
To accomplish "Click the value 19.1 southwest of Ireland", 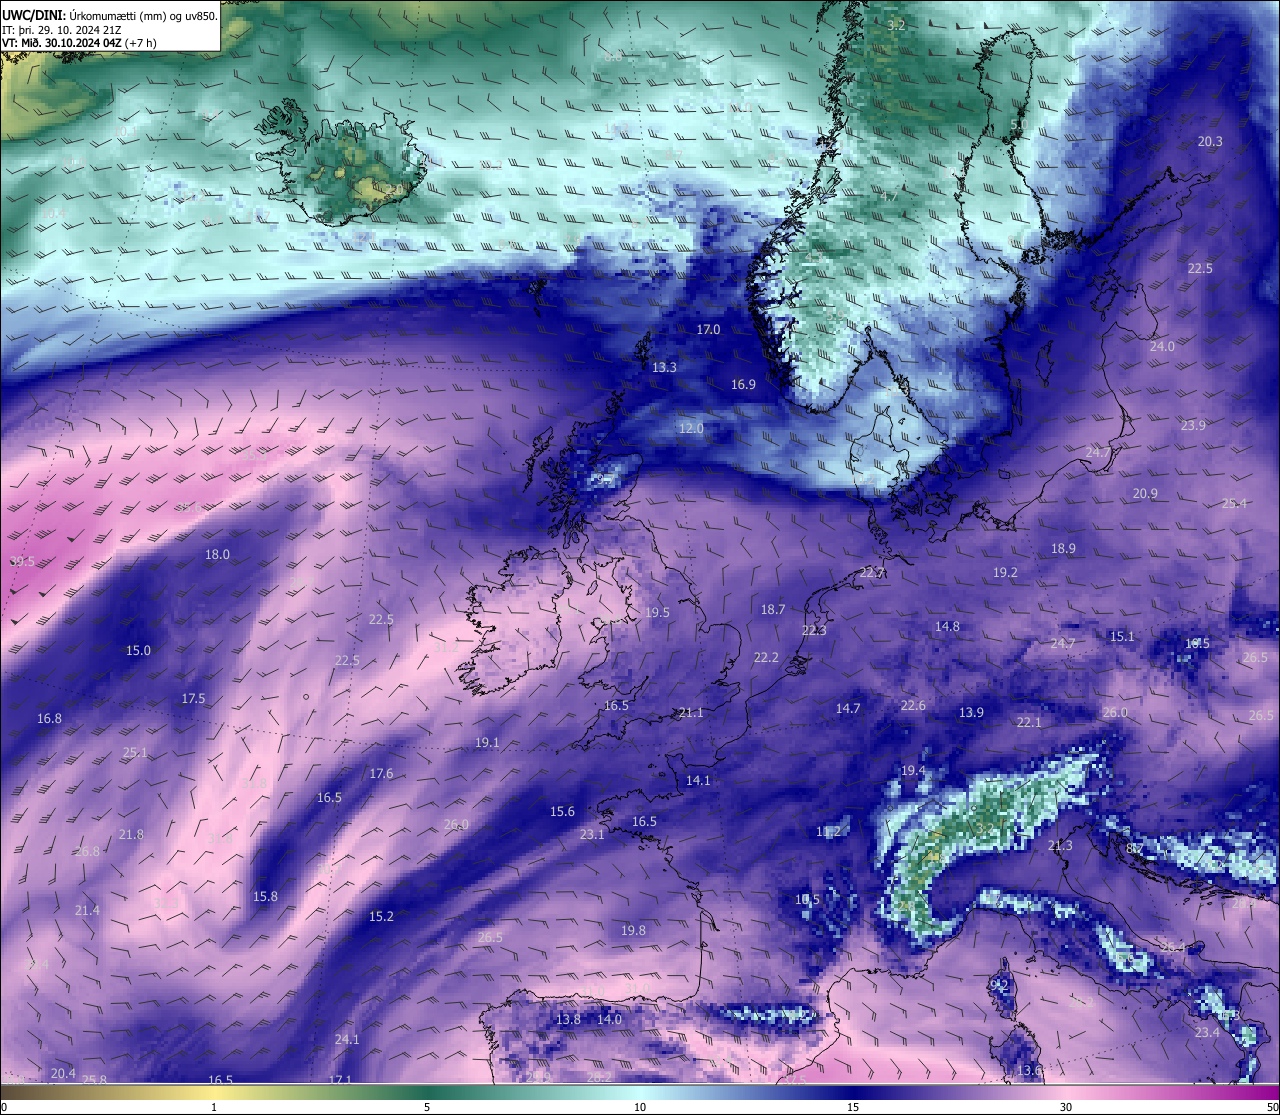I will coord(487,743).
